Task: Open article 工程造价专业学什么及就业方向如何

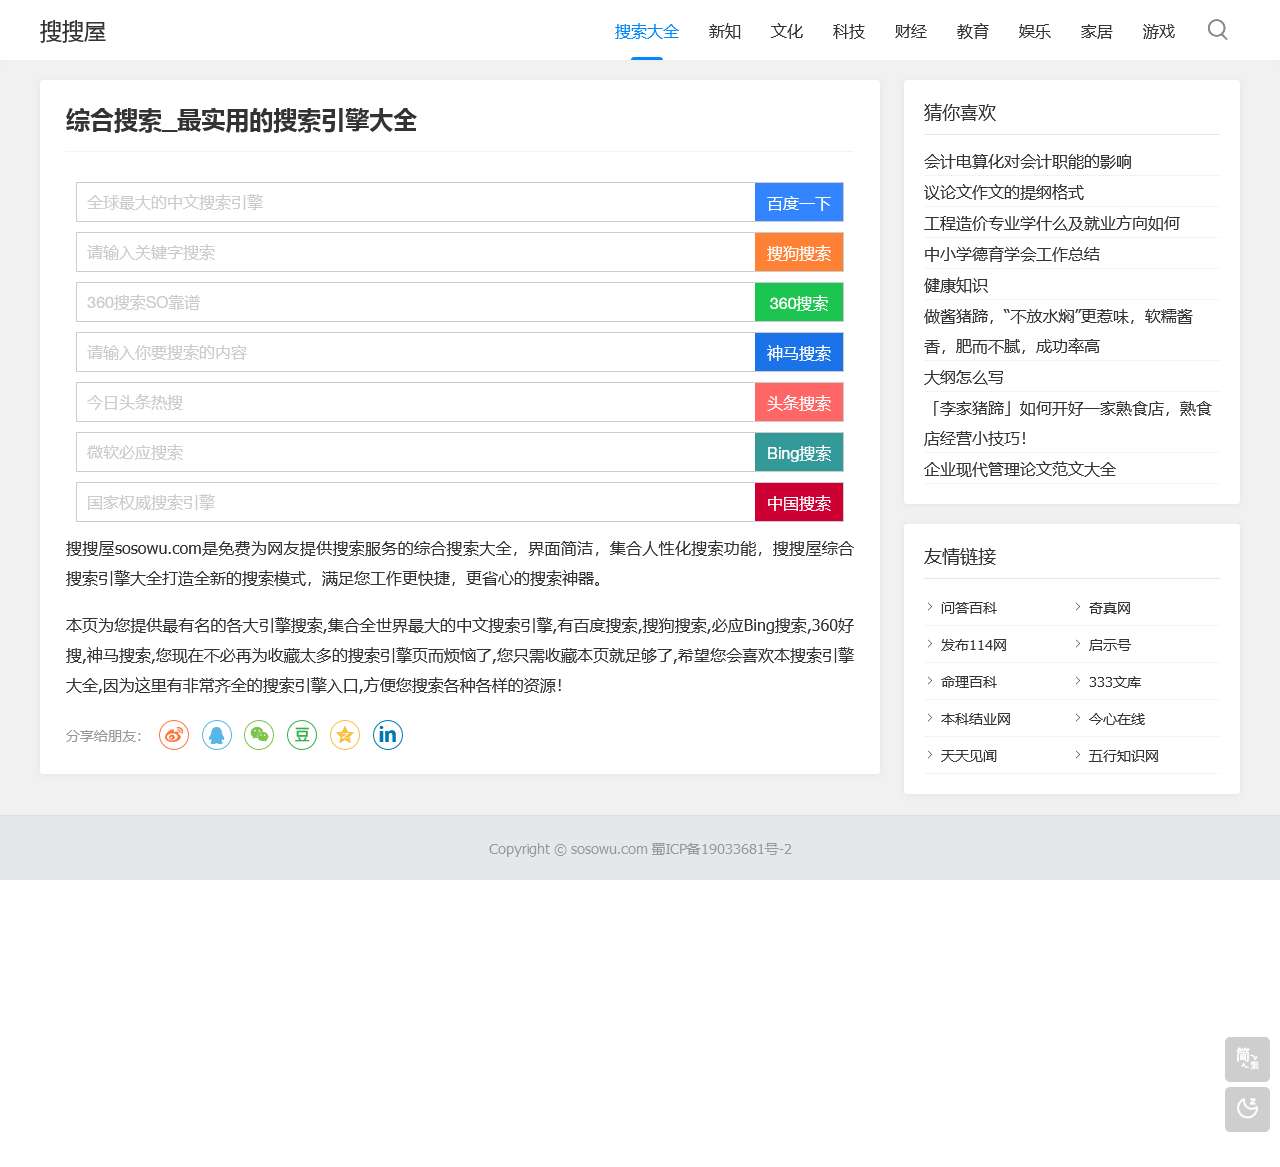Action: (1052, 224)
